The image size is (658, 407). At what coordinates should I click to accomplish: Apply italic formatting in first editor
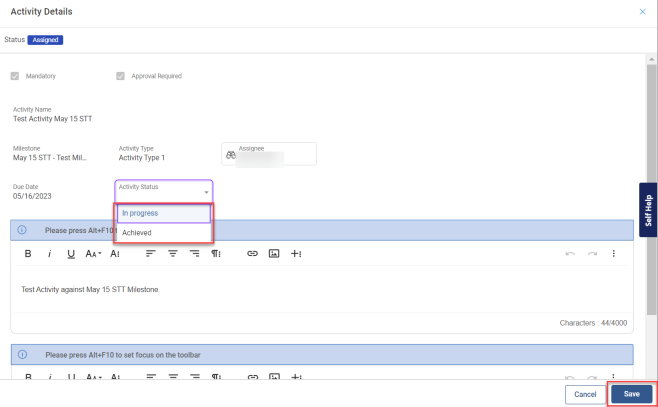(49, 254)
